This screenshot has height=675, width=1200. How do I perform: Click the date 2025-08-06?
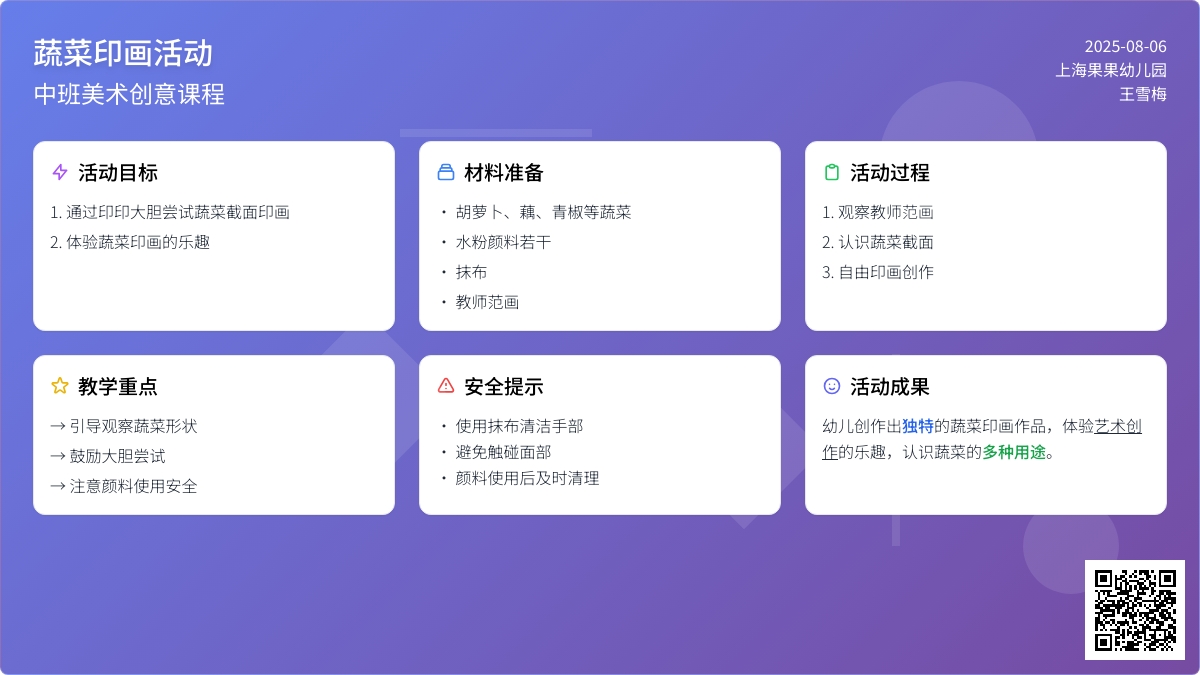1126,46
